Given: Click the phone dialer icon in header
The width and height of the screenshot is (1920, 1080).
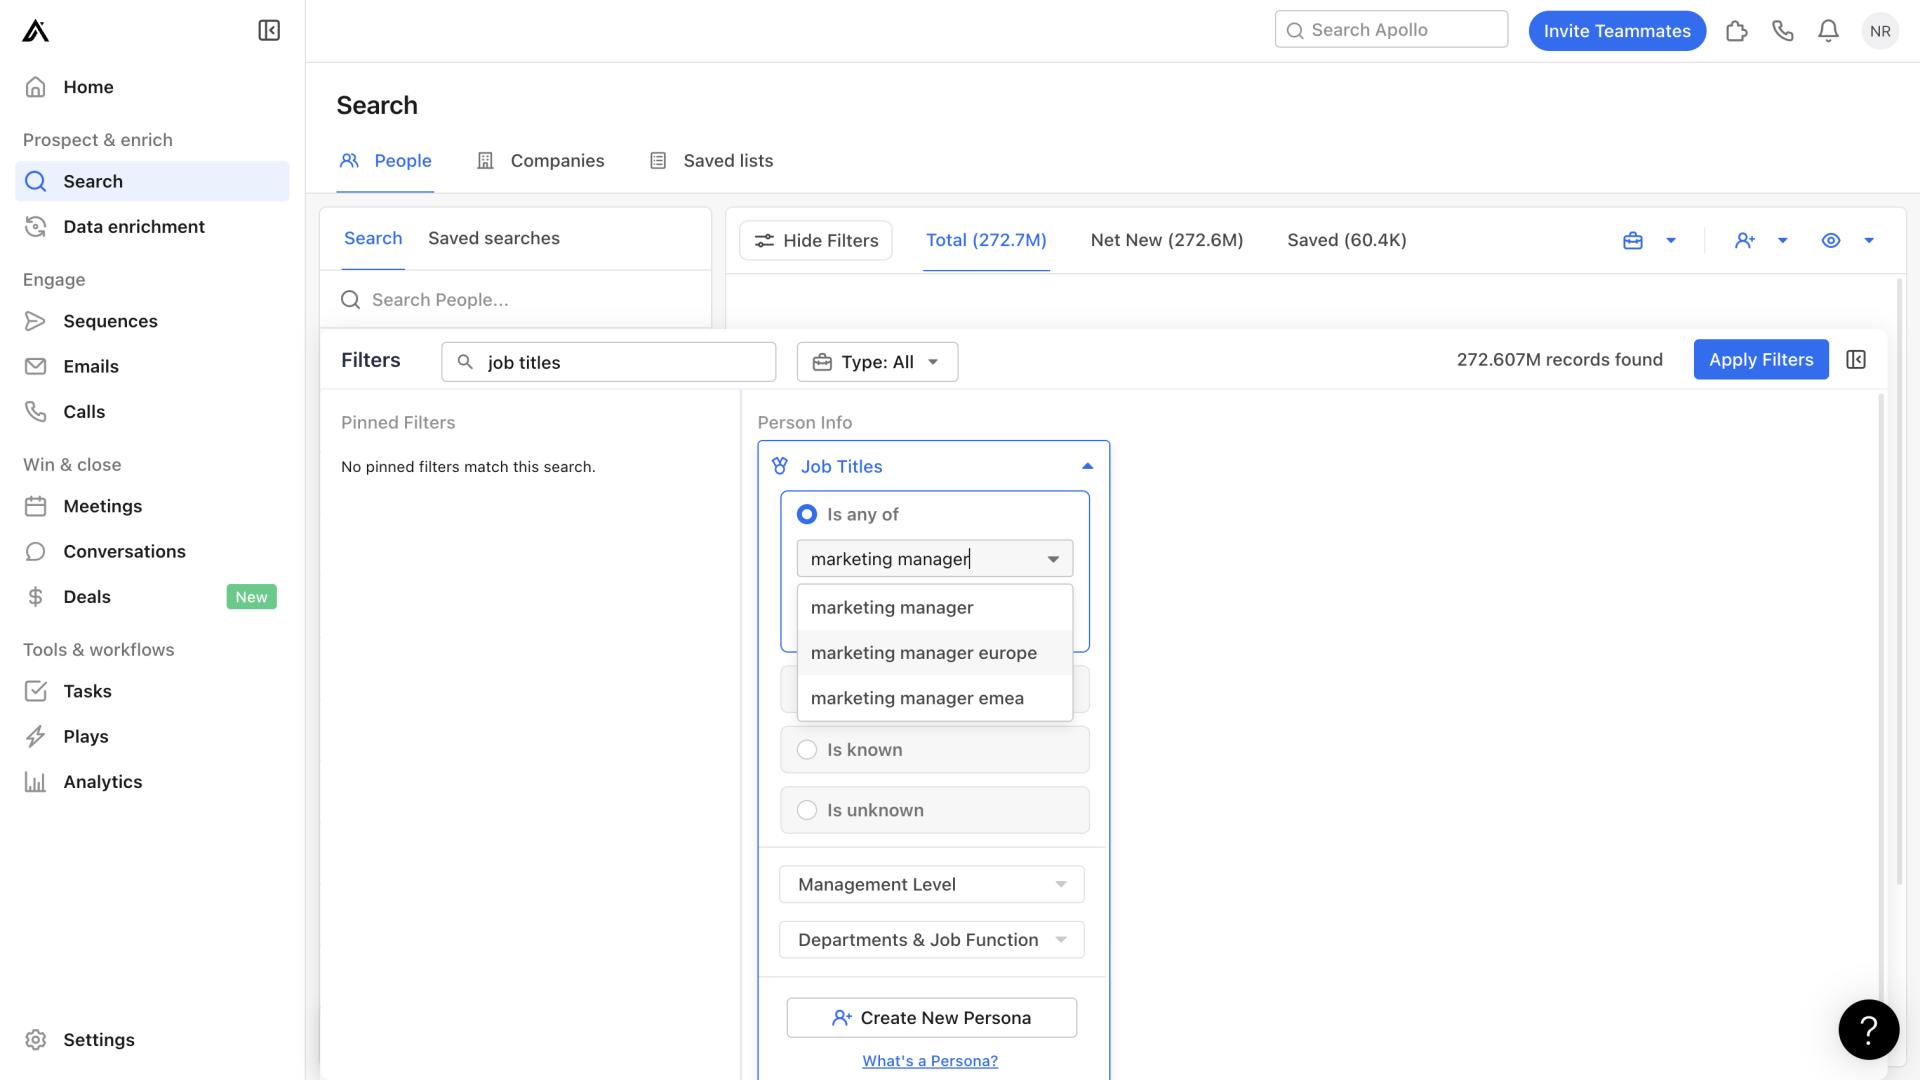Looking at the screenshot, I should point(1783,31).
